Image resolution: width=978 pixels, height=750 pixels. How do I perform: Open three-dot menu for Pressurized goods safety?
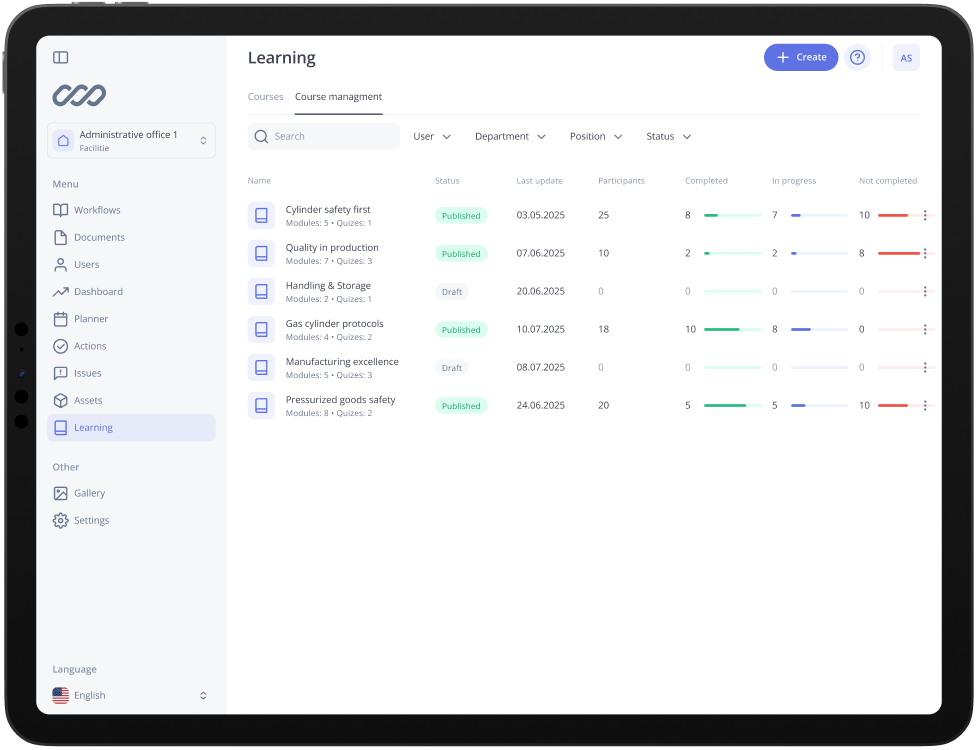point(925,405)
